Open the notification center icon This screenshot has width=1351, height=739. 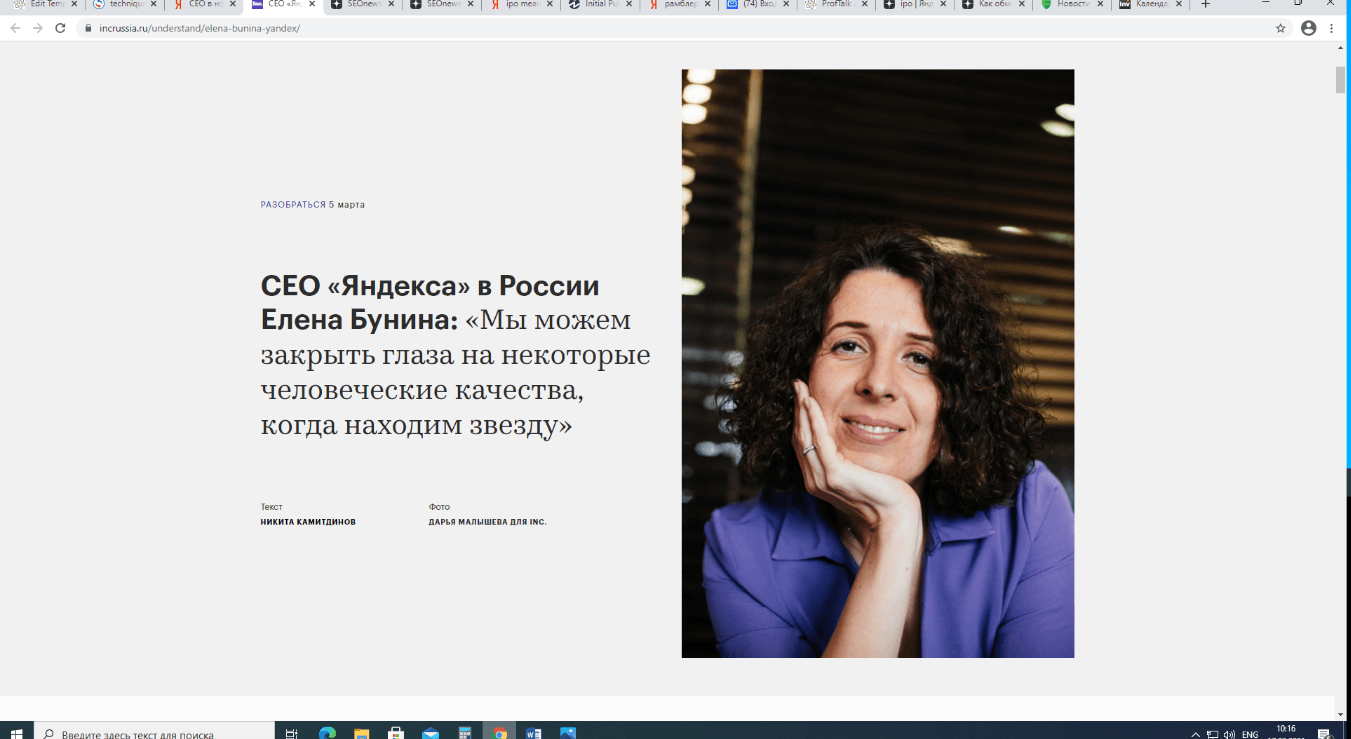click(1324, 734)
